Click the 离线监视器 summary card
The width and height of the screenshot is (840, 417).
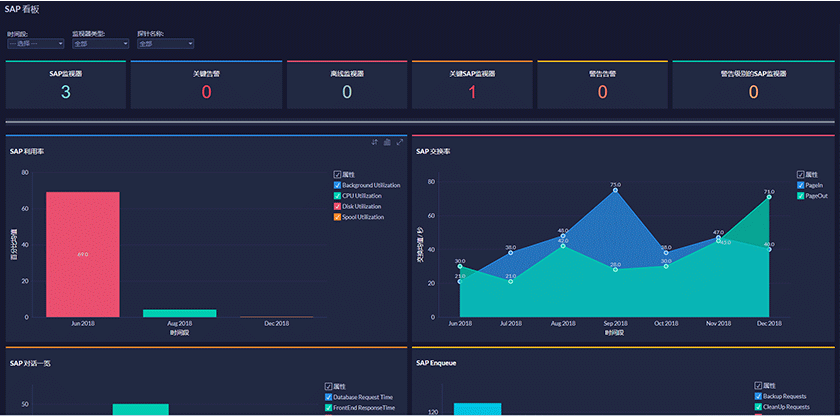point(347,85)
